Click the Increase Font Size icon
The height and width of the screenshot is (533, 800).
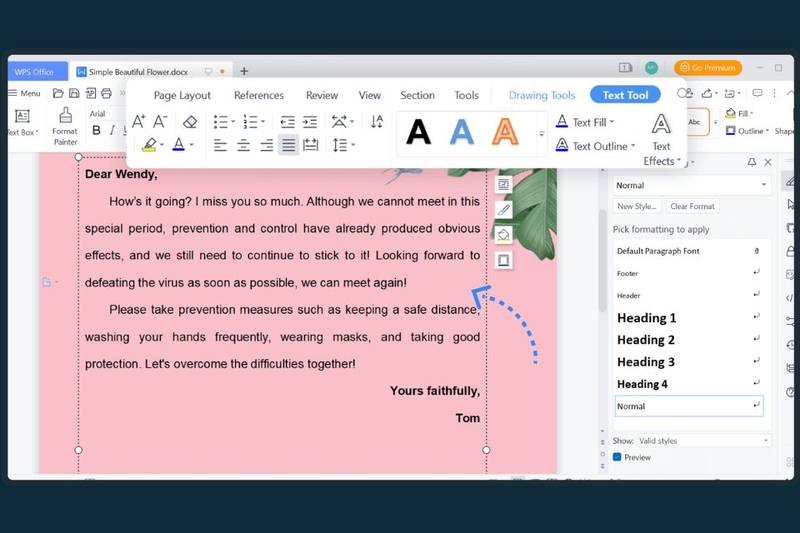[138, 121]
